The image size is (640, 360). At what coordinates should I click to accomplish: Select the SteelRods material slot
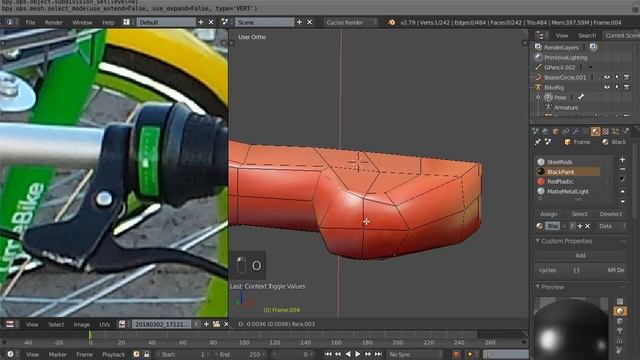pos(570,162)
